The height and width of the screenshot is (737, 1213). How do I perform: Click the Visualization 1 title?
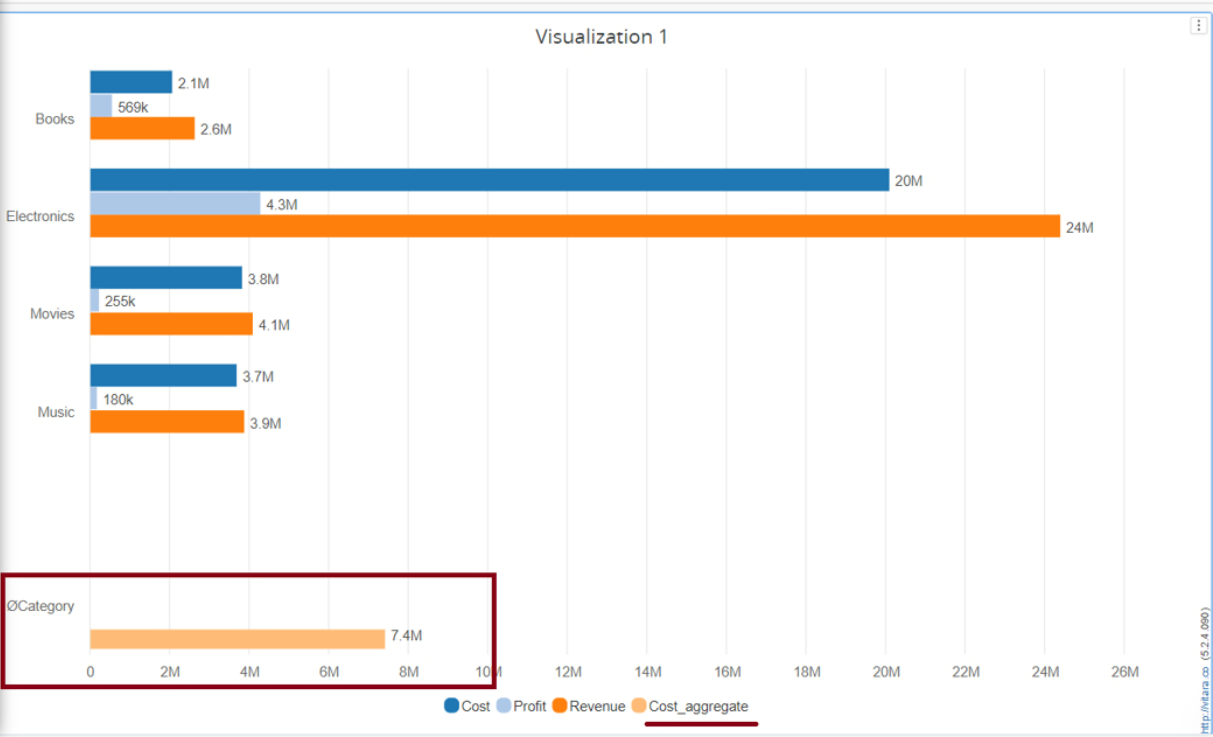tap(601, 37)
